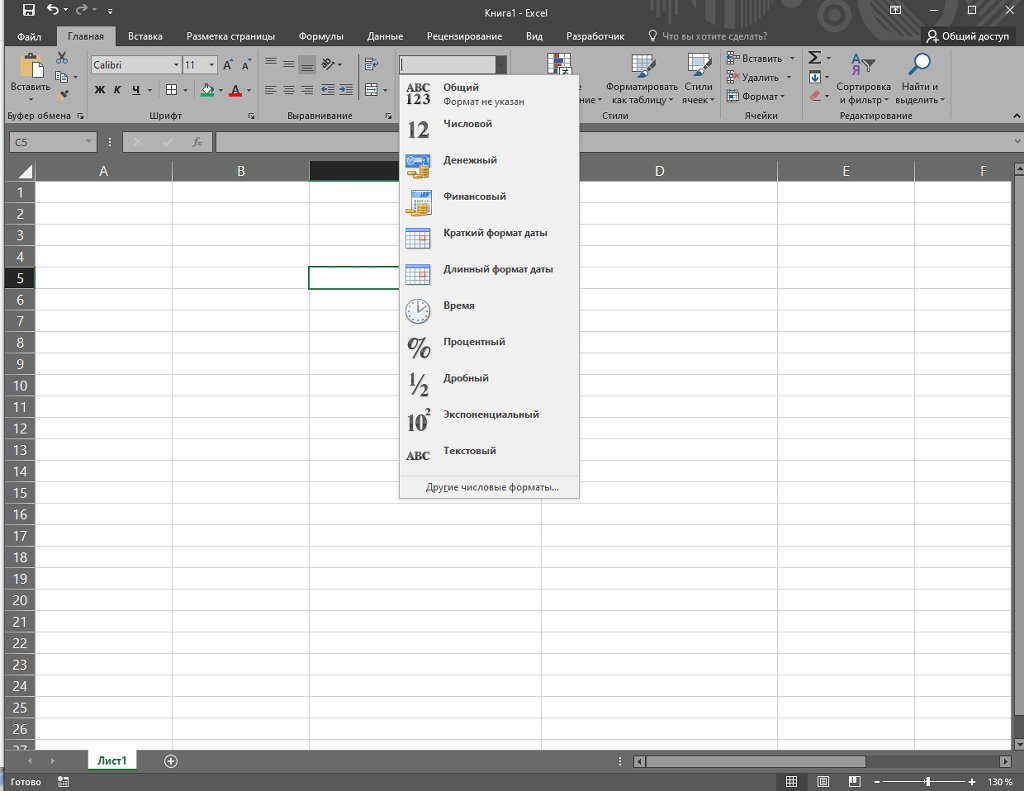Screen dimensions: 1024x791
Task: Choose the Денежный format
Action: (489, 166)
